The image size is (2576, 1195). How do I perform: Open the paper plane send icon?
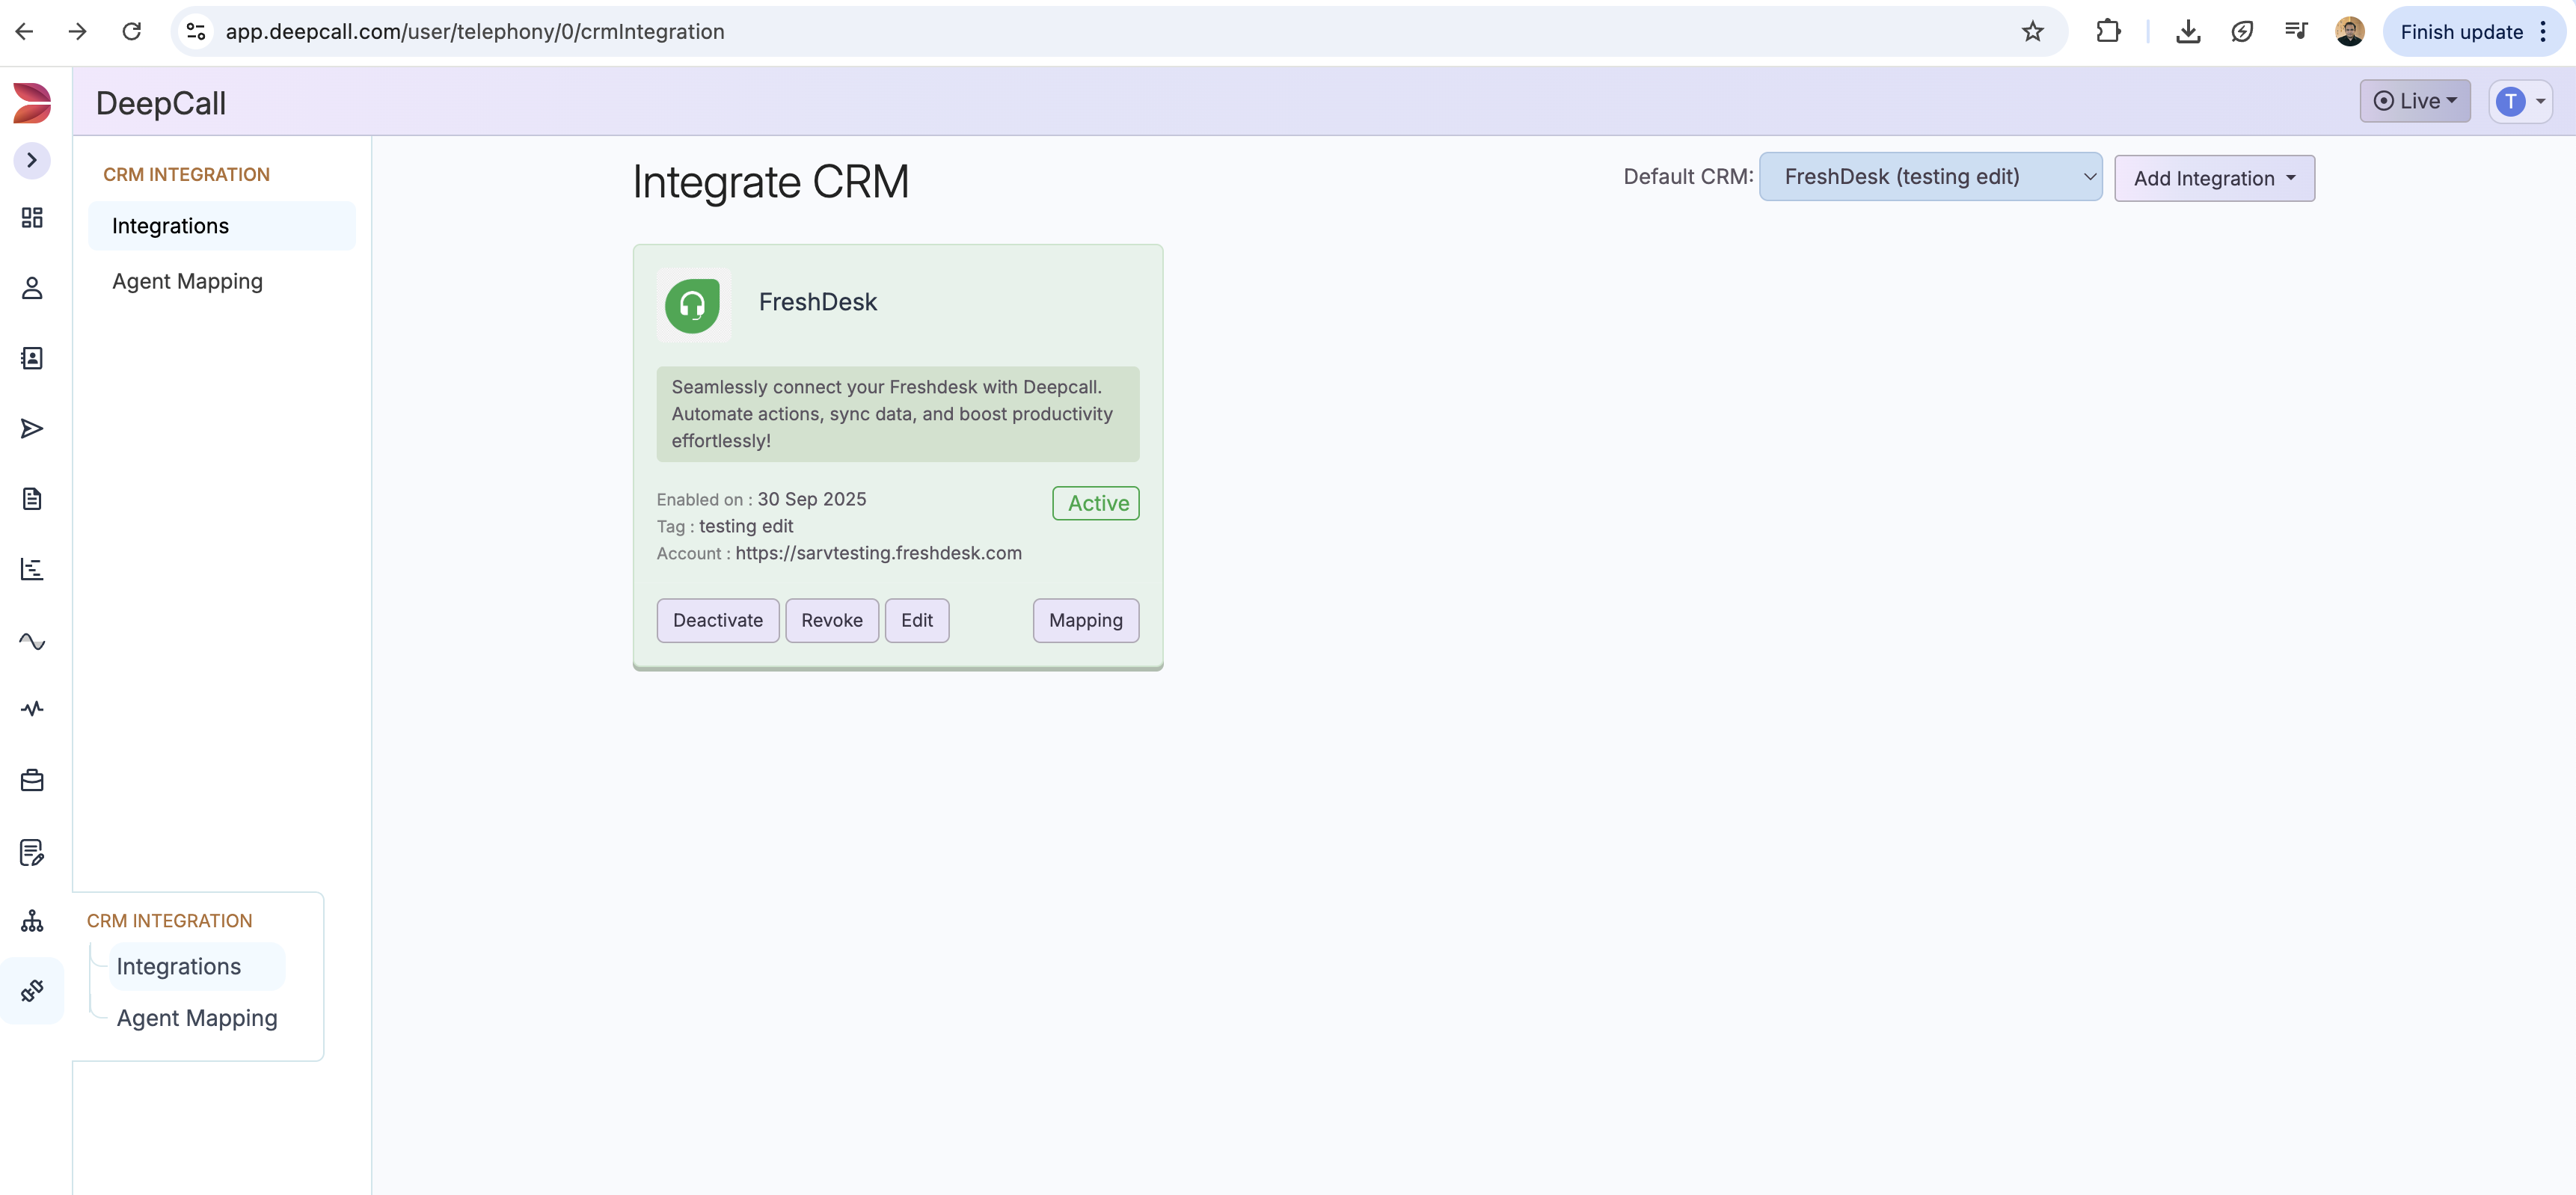click(32, 429)
